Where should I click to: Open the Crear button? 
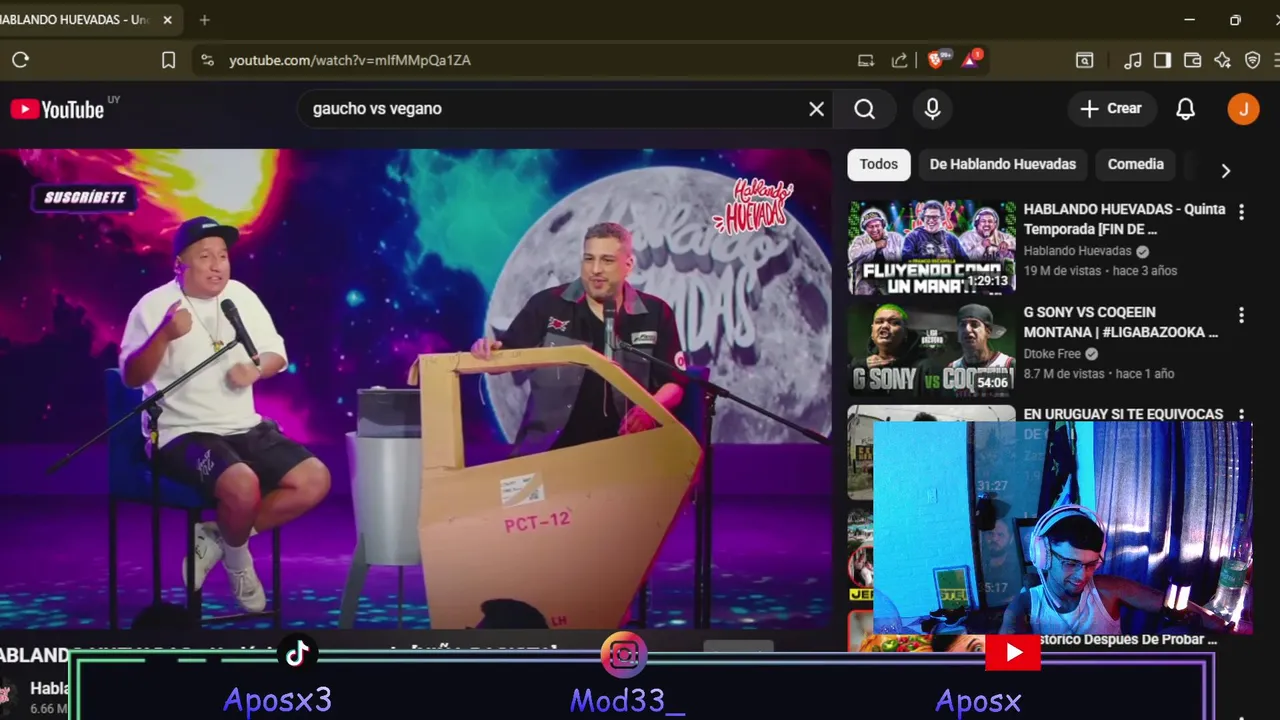1111,109
